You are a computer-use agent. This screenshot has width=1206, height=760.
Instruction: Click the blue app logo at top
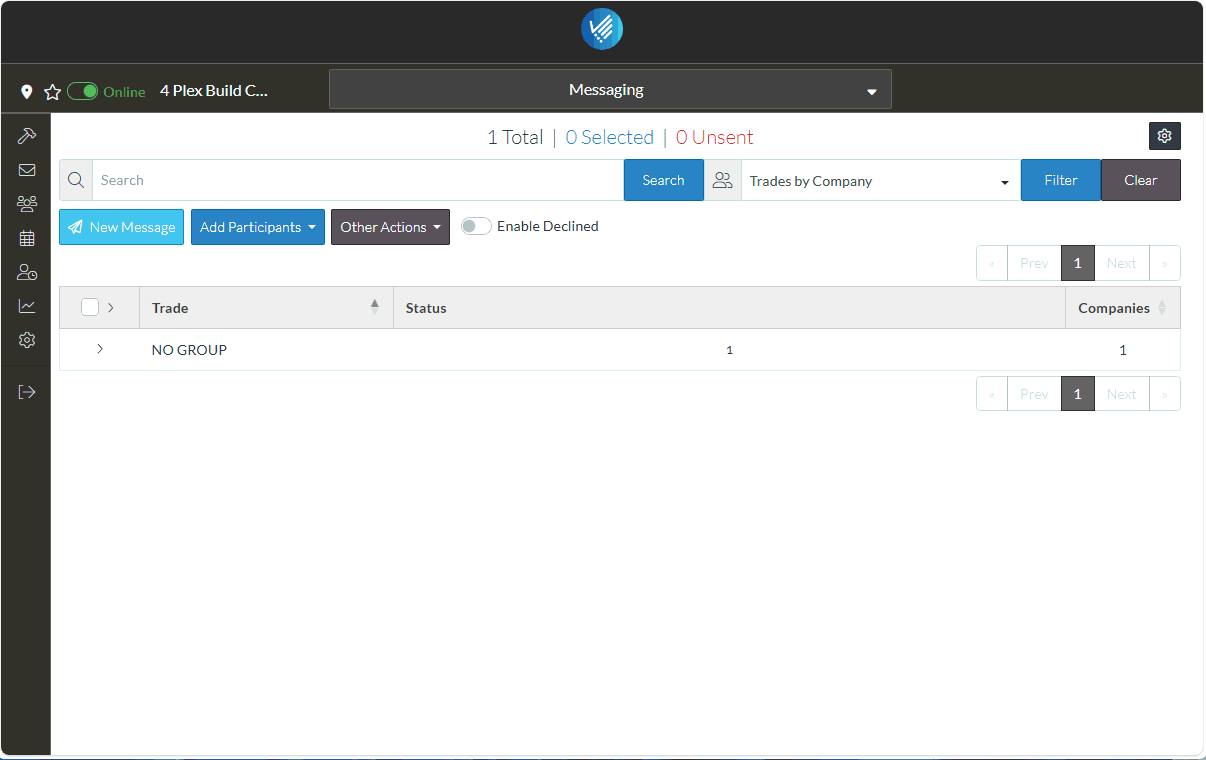click(602, 29)
